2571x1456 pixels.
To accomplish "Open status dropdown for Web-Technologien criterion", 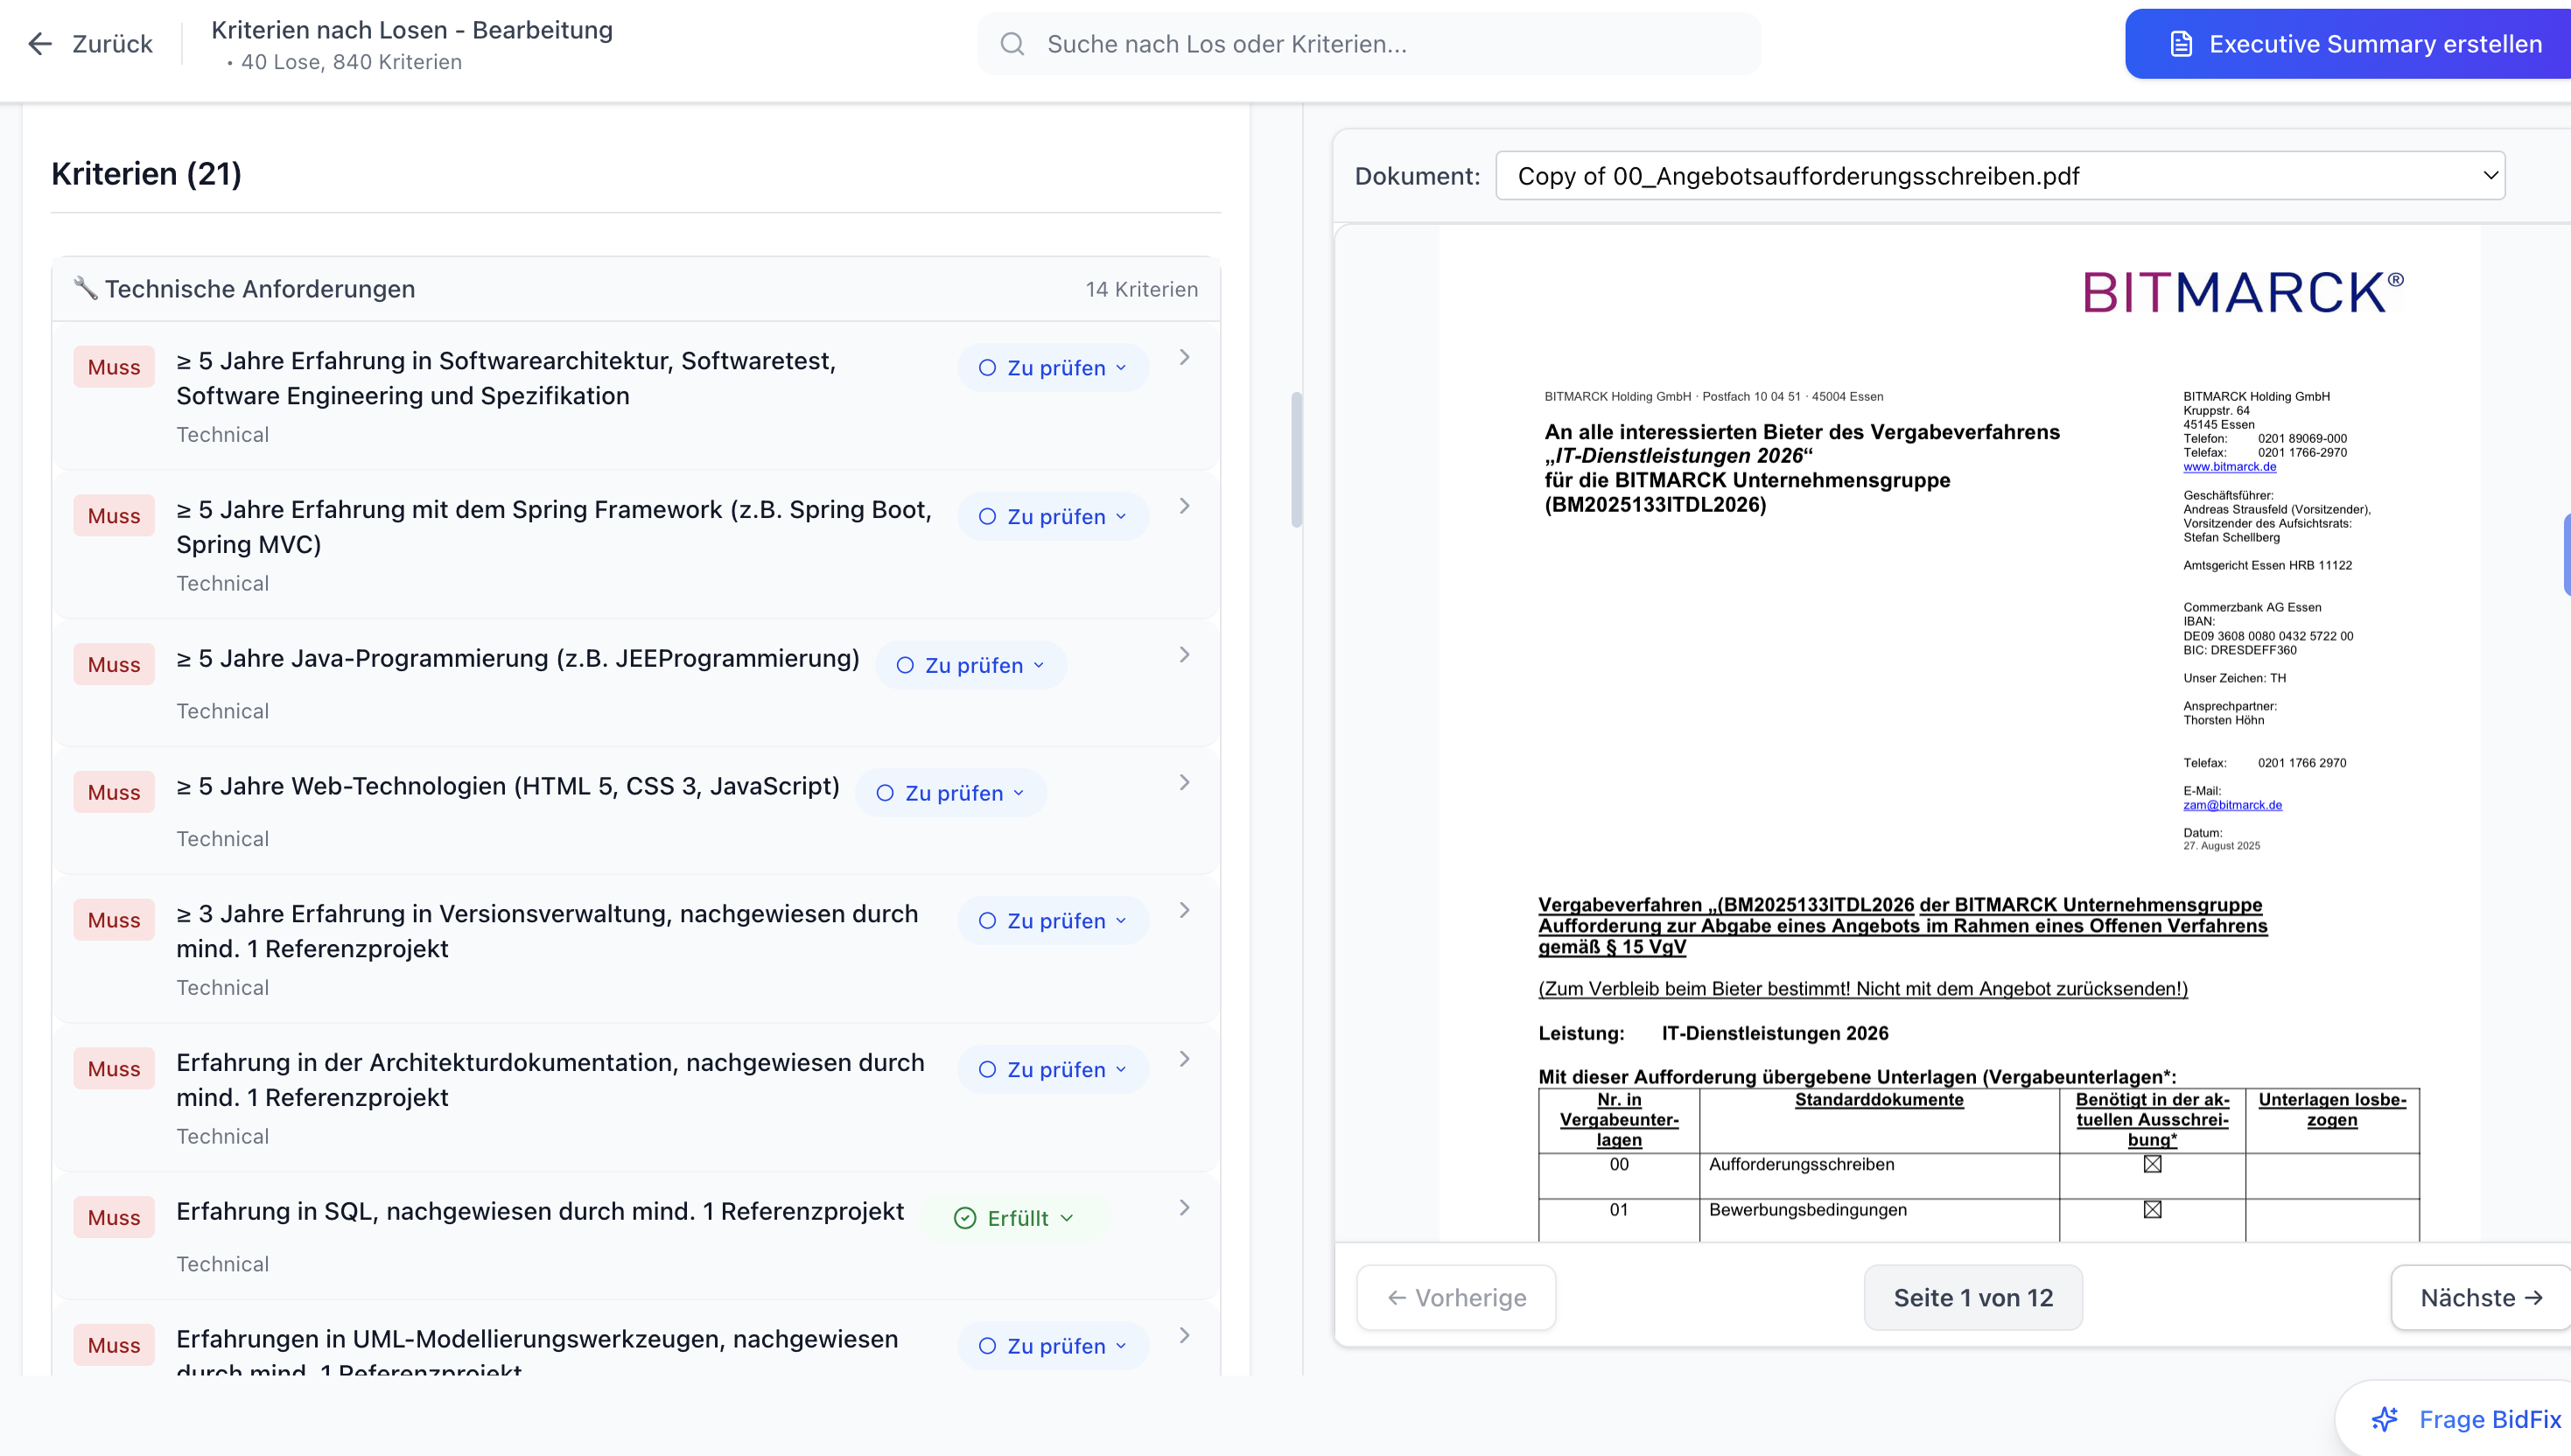I will click(951, 793).
